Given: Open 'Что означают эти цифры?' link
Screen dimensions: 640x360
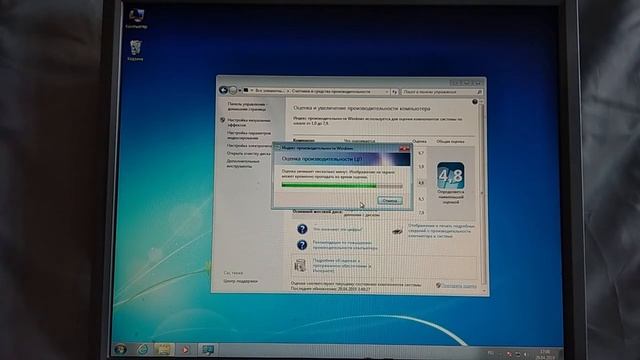Looking at the screenshot, I should click(x=337, y=229).
